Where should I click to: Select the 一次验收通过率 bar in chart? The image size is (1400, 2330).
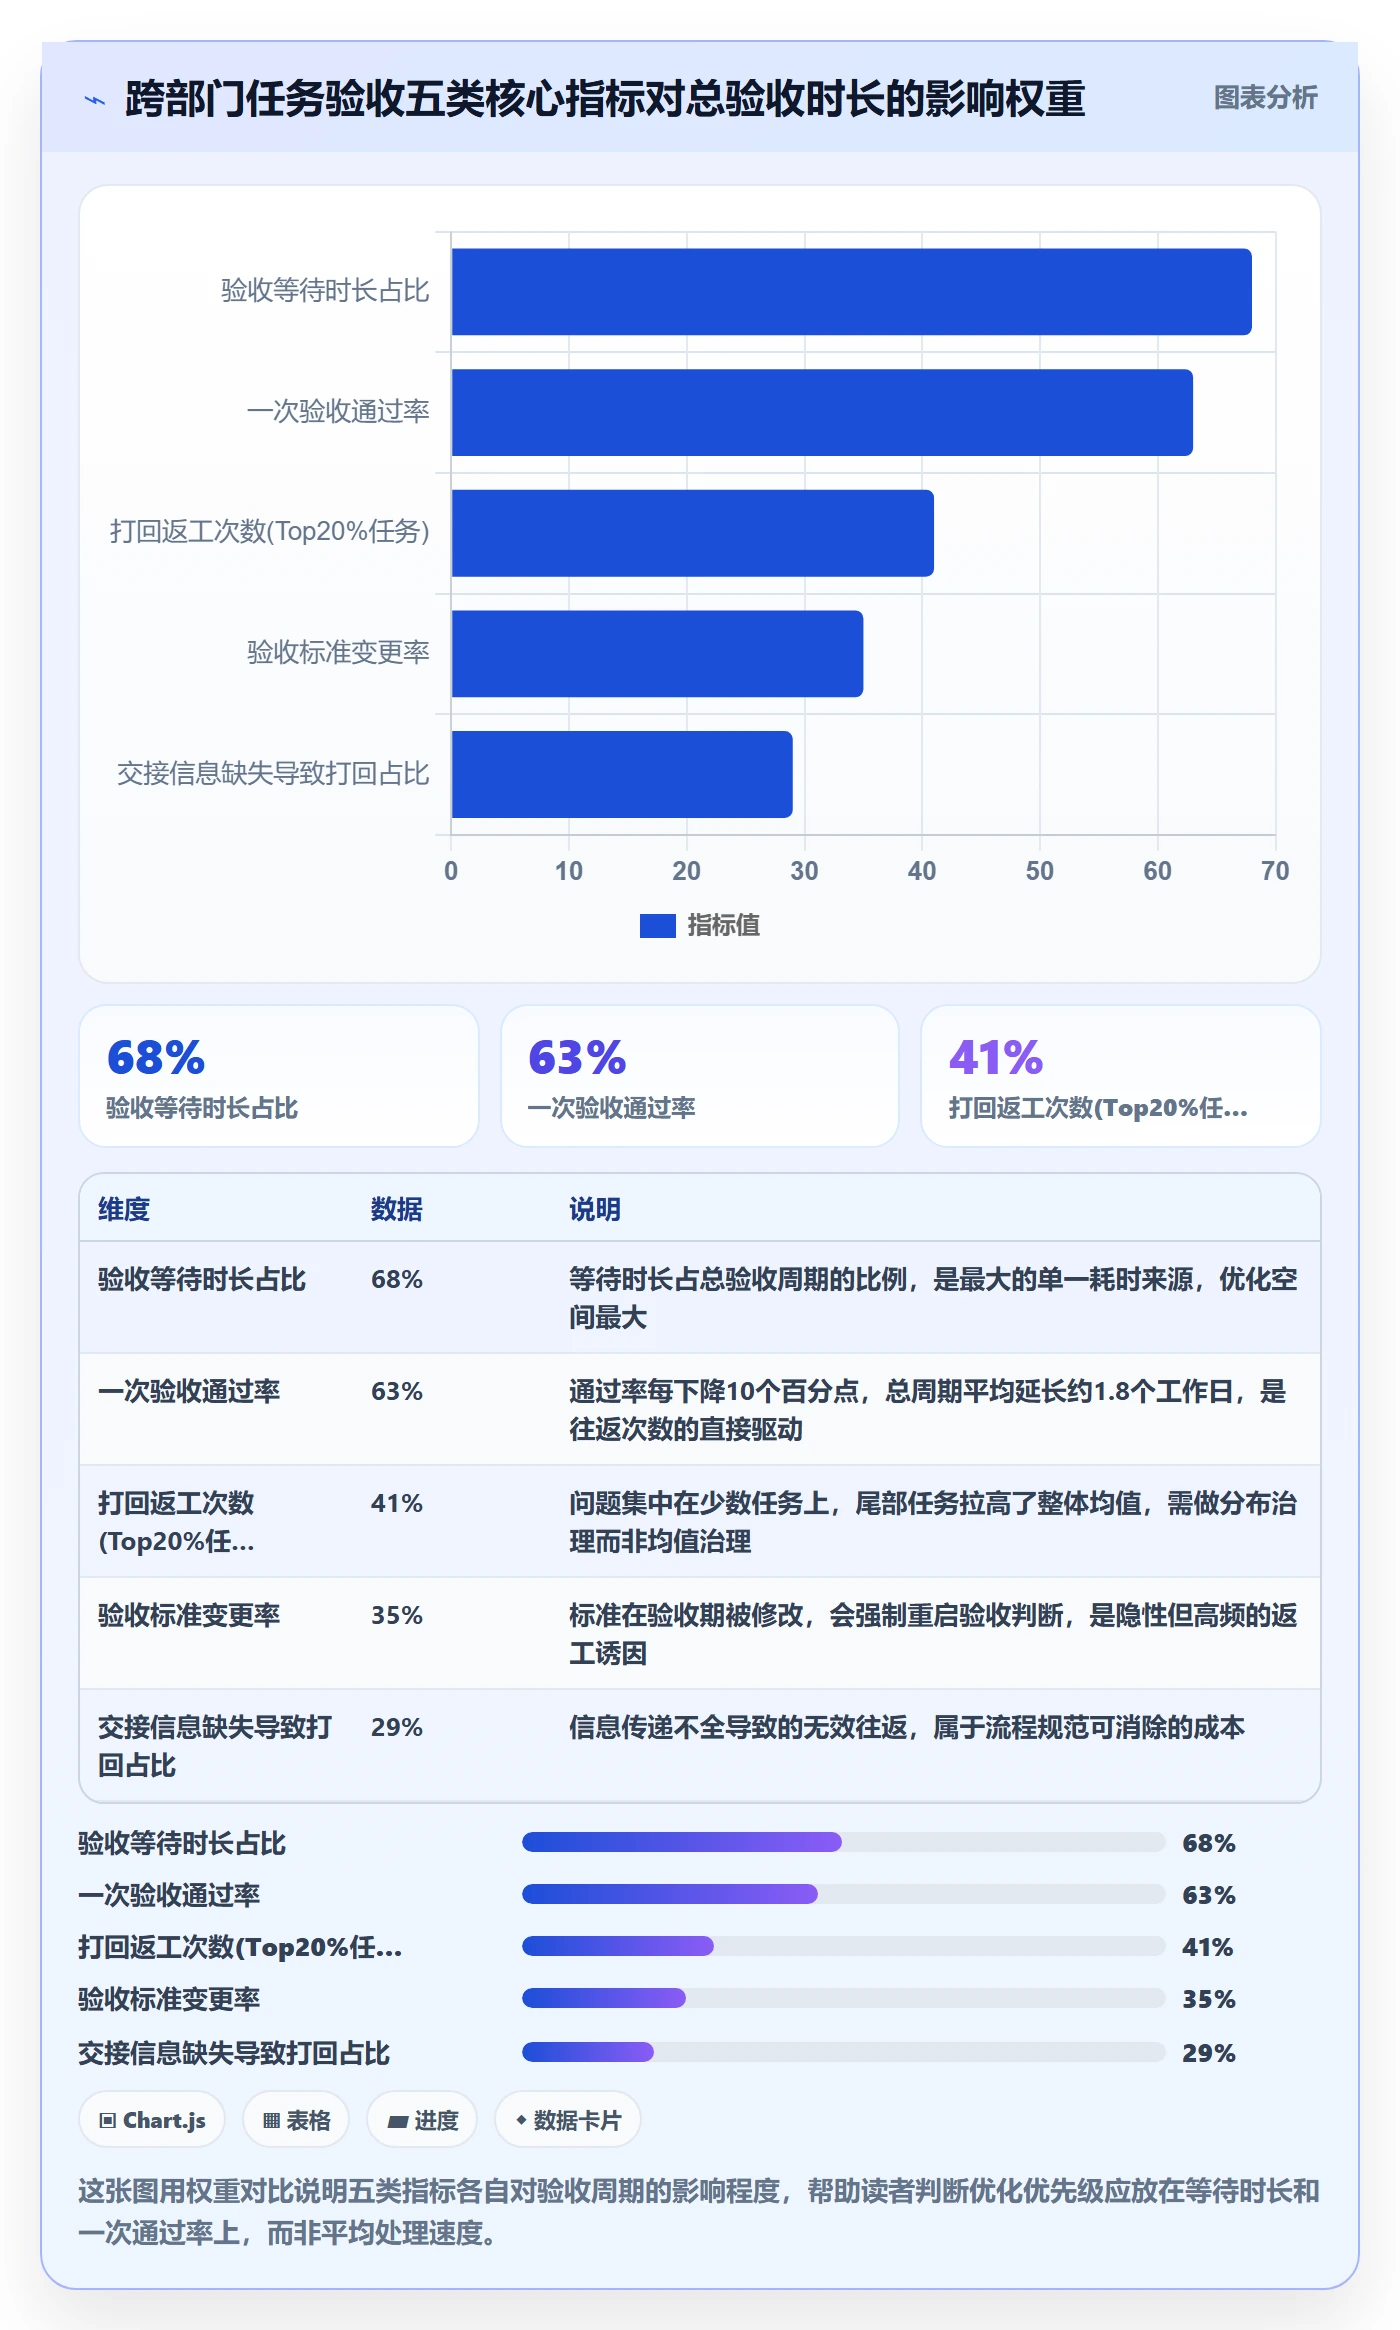822,412
